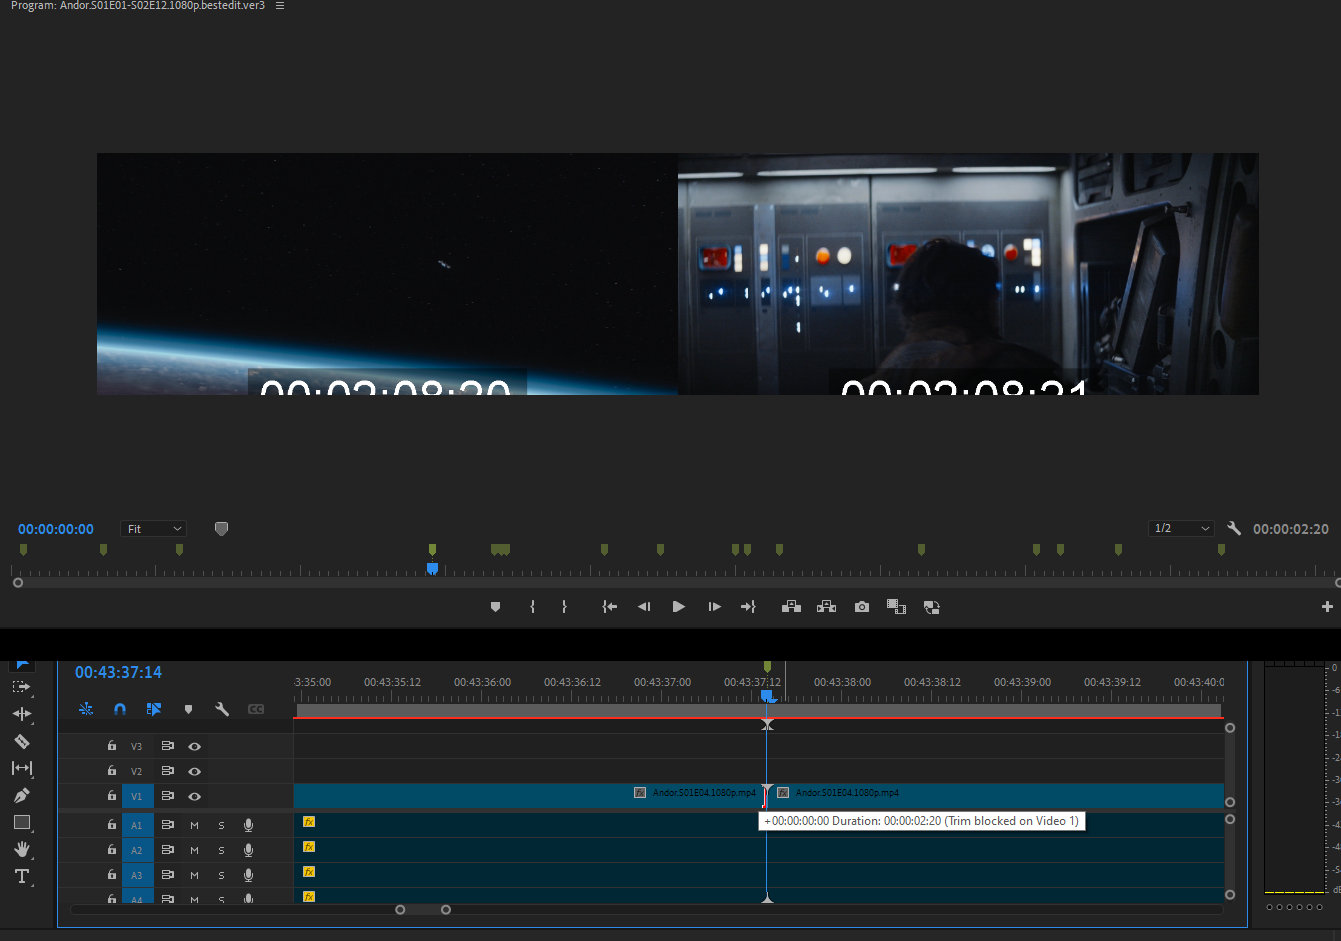Open Timeline Display Settings wrench

222,709
